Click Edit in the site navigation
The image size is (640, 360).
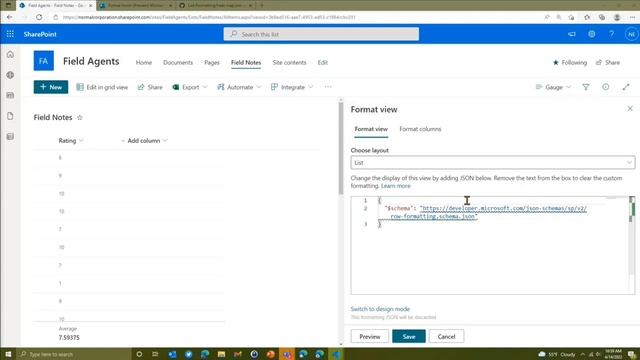pyautogui.click(x=322, y=62)
